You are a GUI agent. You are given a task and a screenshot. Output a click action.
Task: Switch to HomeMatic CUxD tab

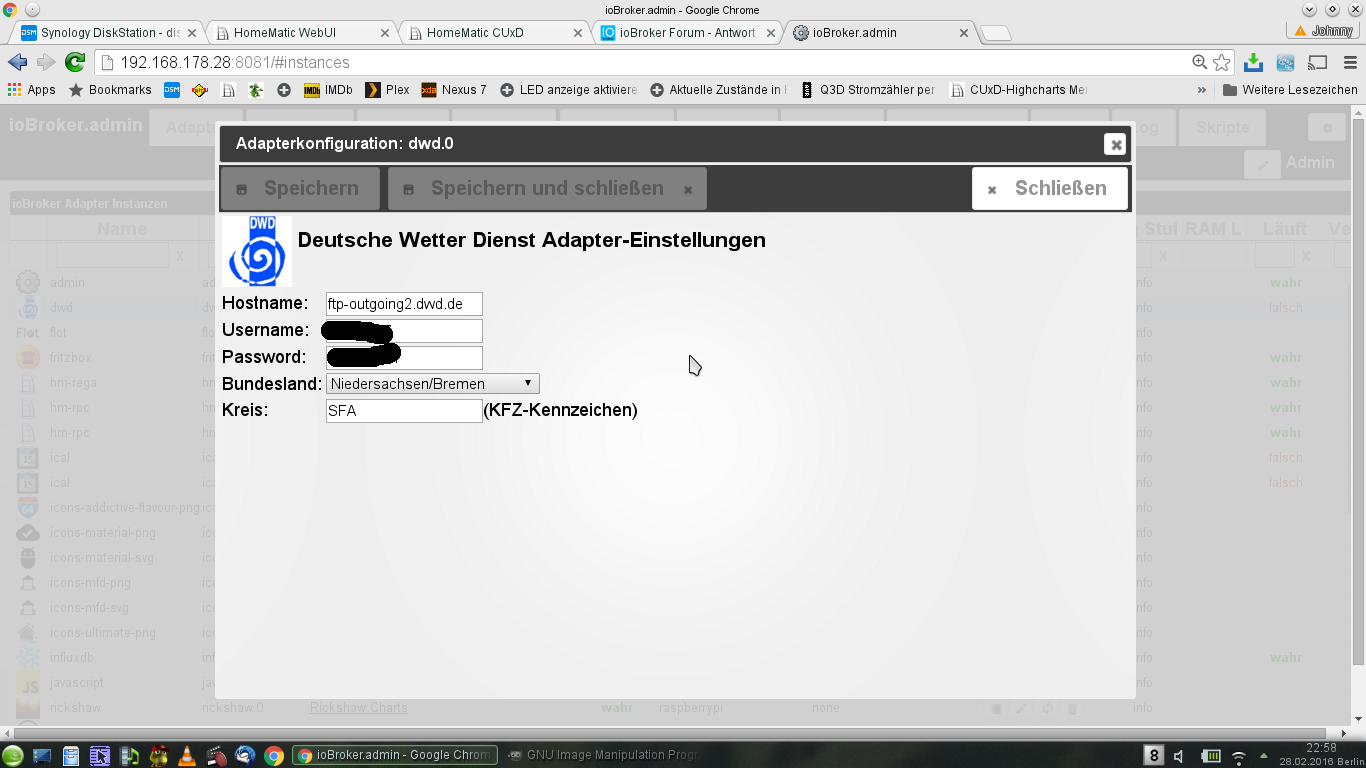(x=497, y=32)
